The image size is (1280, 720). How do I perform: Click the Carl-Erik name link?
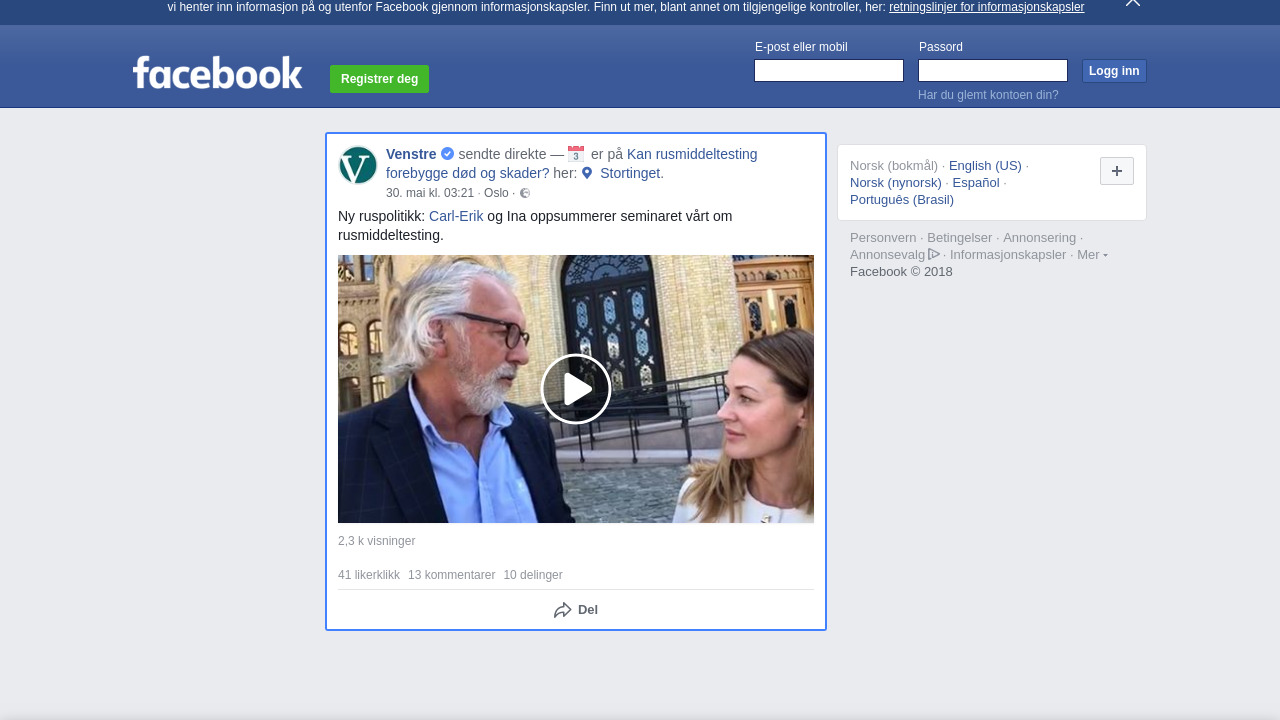click(456, 216)
